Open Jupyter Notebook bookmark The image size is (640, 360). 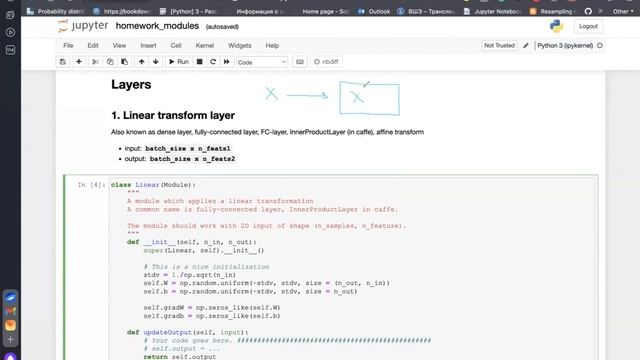[493, 11]
